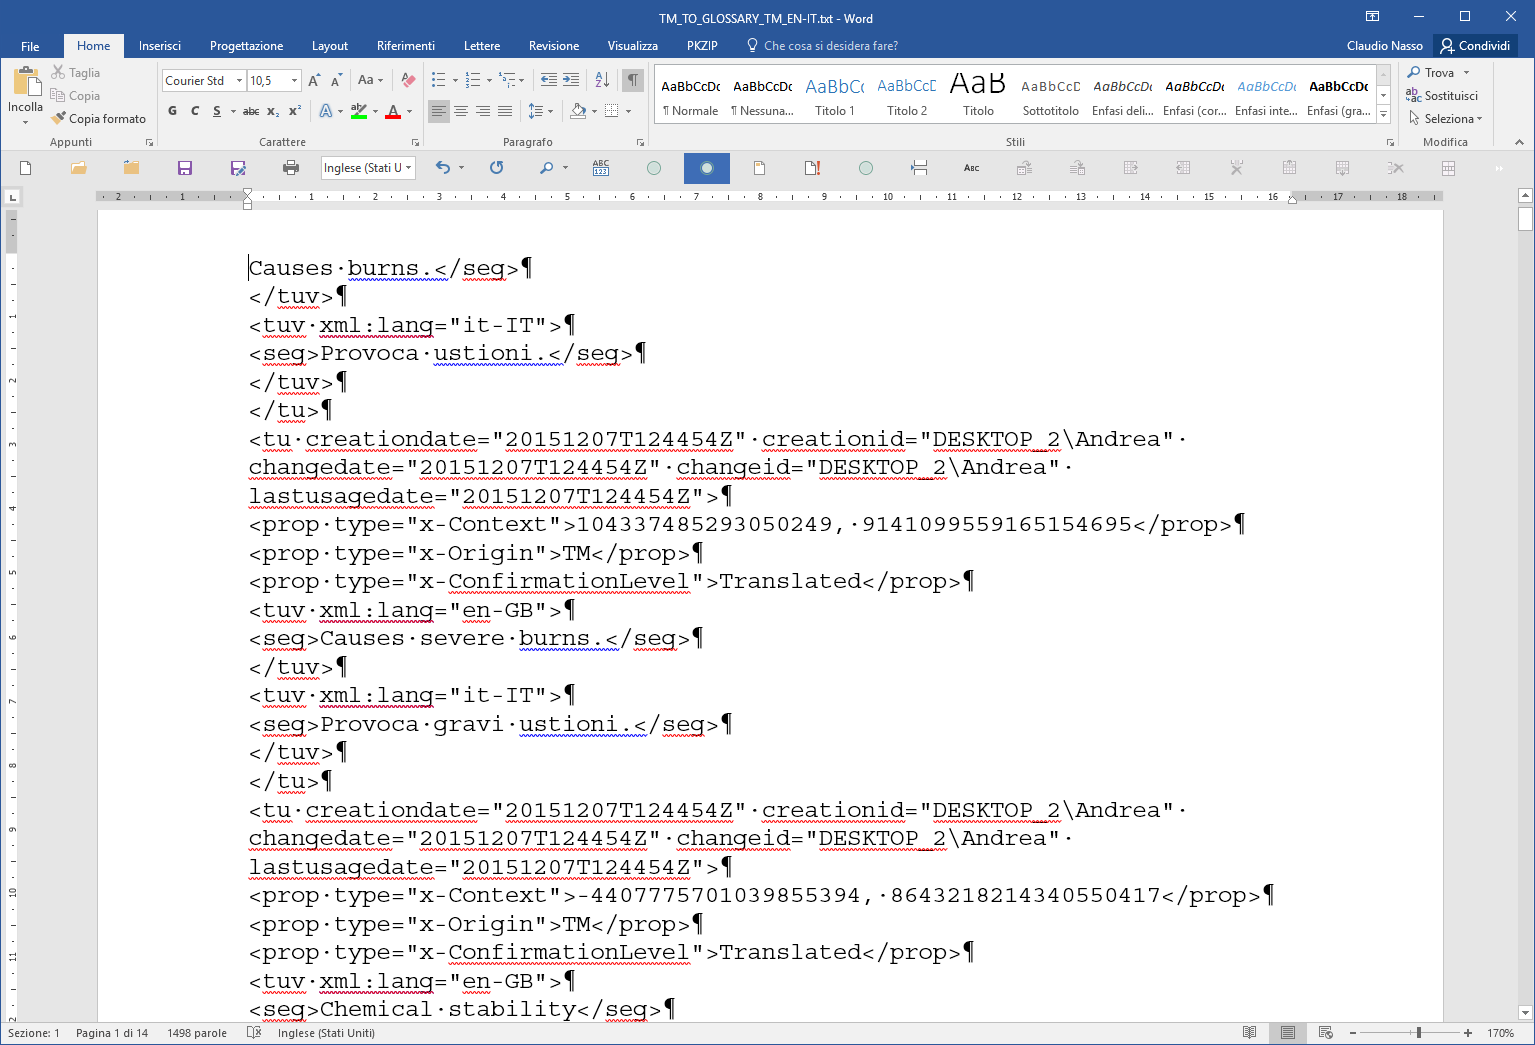
Task: Open the bullet list dropdown arrow
Action: coord(455,81)
